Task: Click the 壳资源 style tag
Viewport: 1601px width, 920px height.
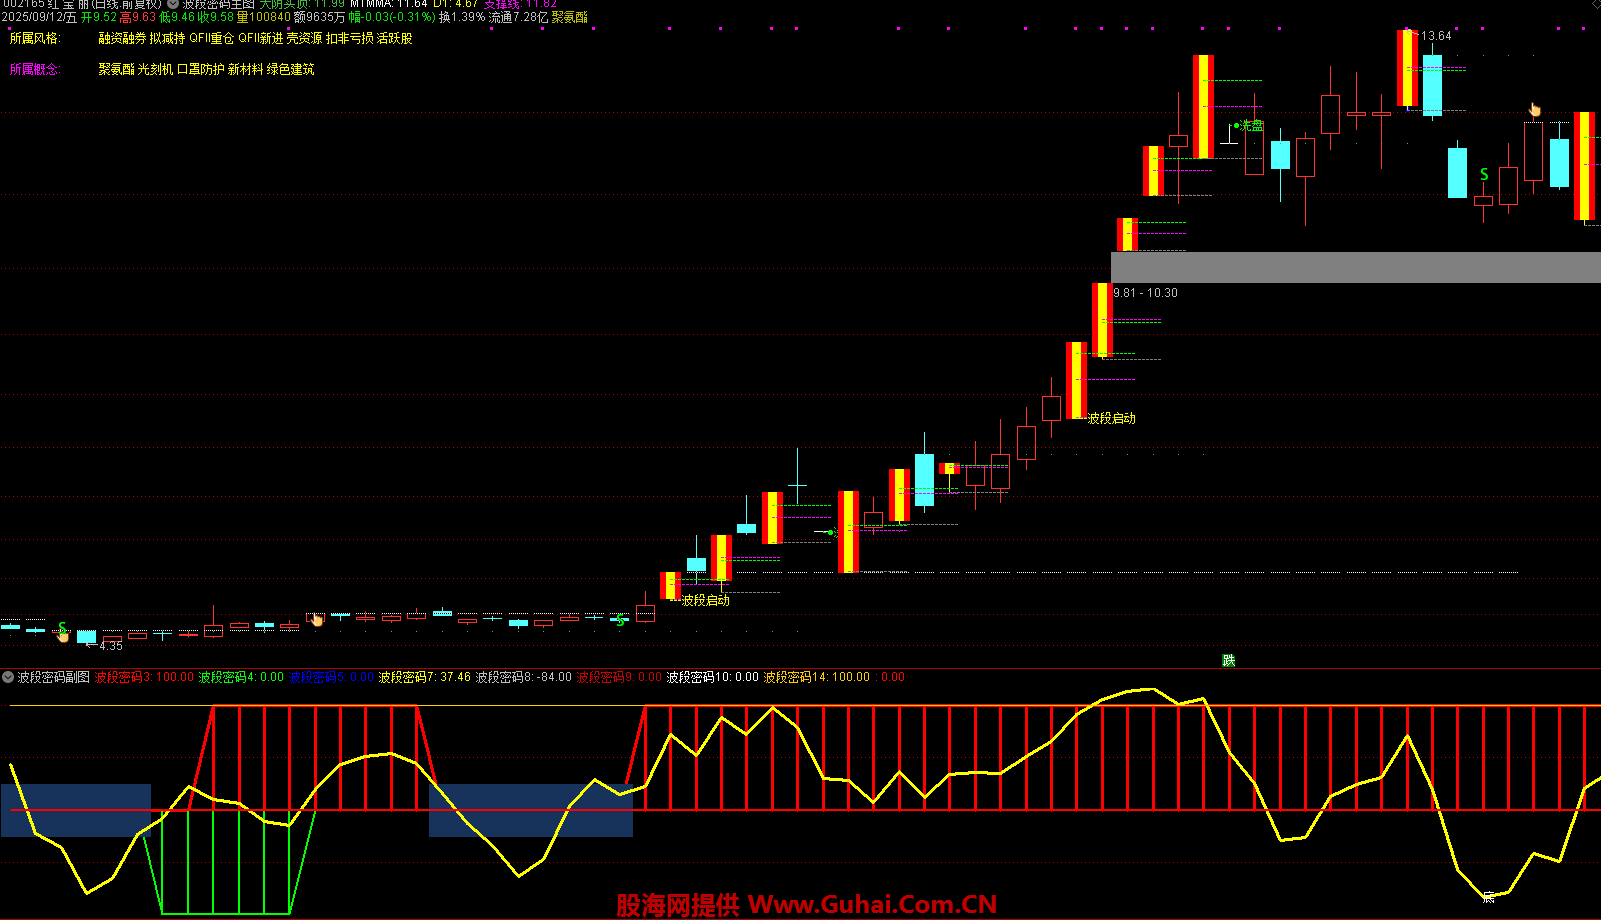Action: pyautogui.click(x=304, y=38)
